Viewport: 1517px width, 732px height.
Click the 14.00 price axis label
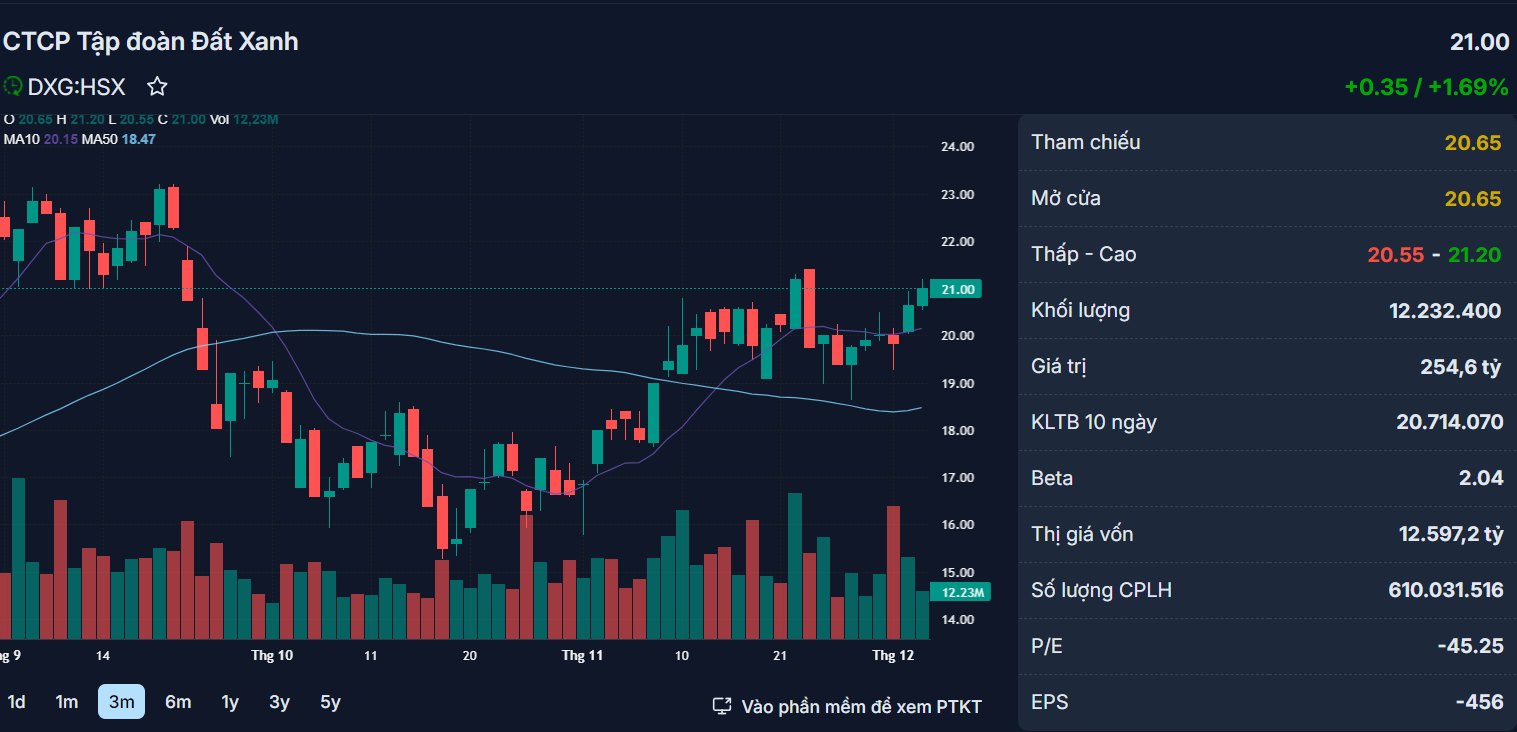click(957, 620)
